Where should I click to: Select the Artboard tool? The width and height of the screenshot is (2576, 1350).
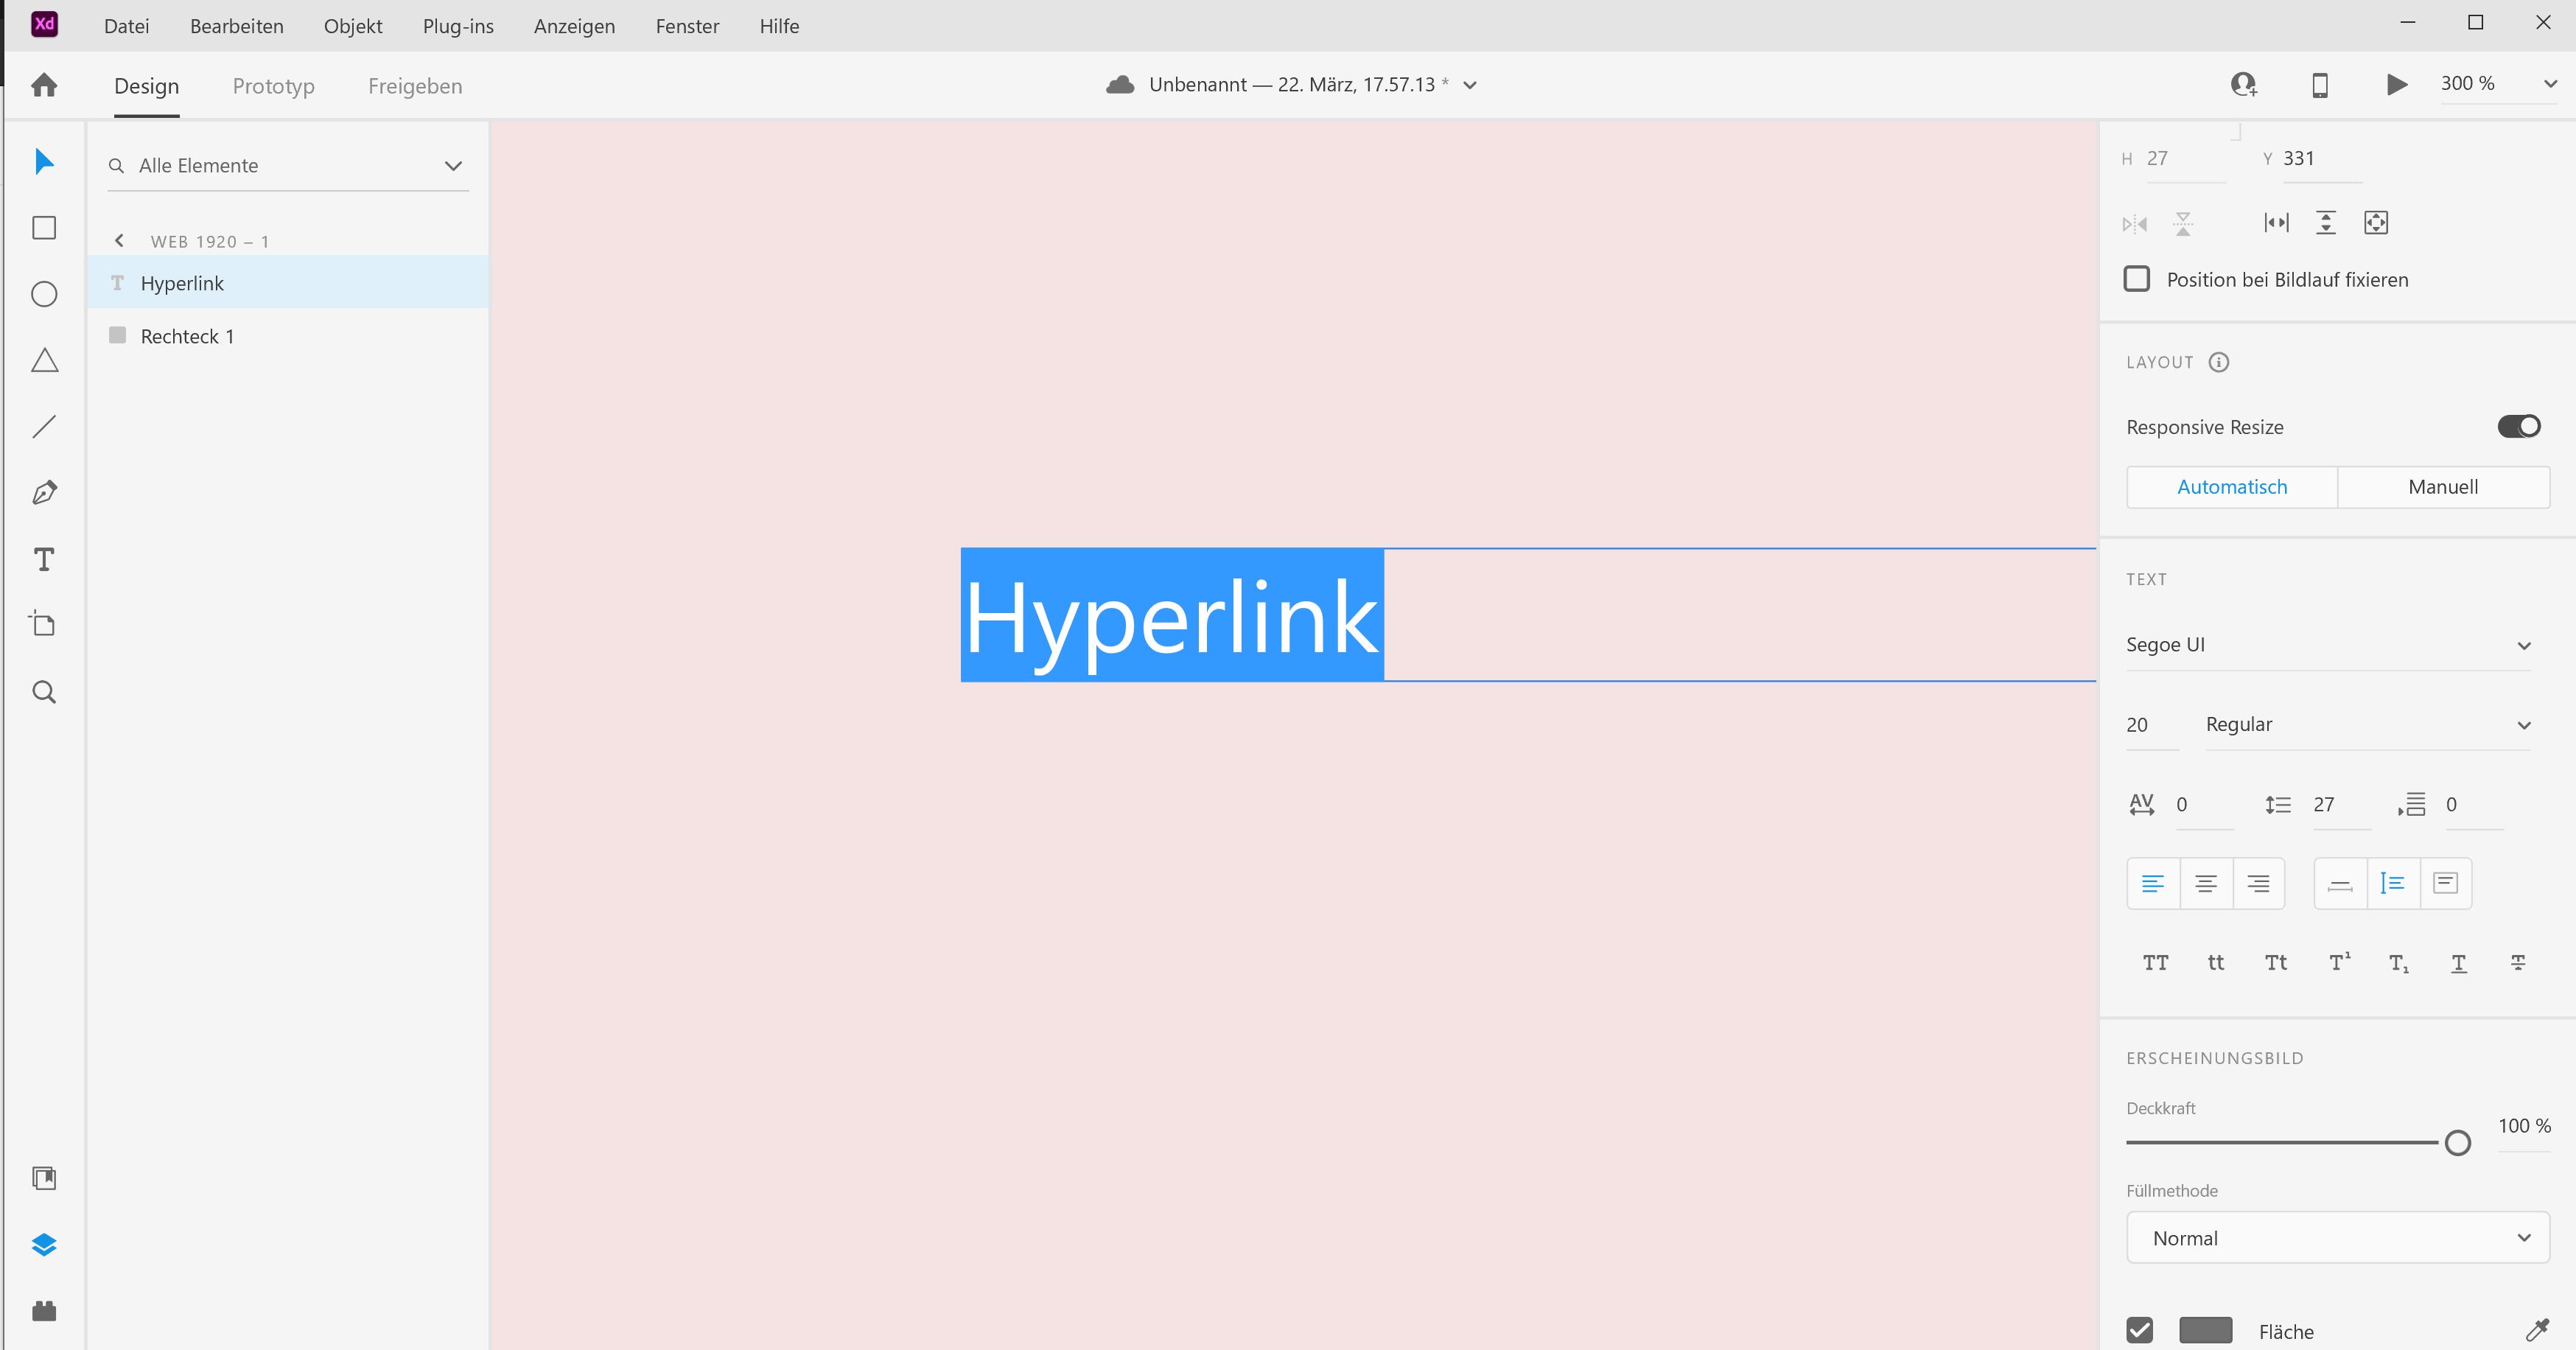(43, 623)
